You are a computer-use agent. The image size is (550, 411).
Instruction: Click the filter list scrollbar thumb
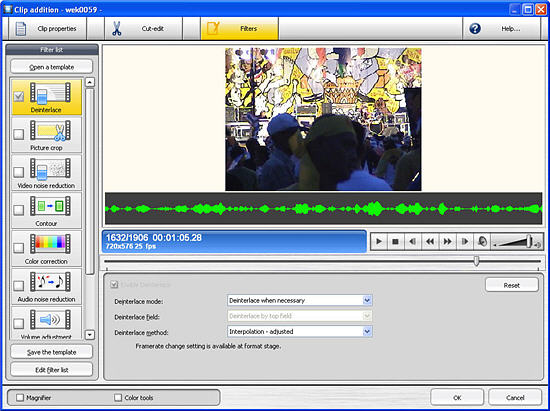click(90, 182)
